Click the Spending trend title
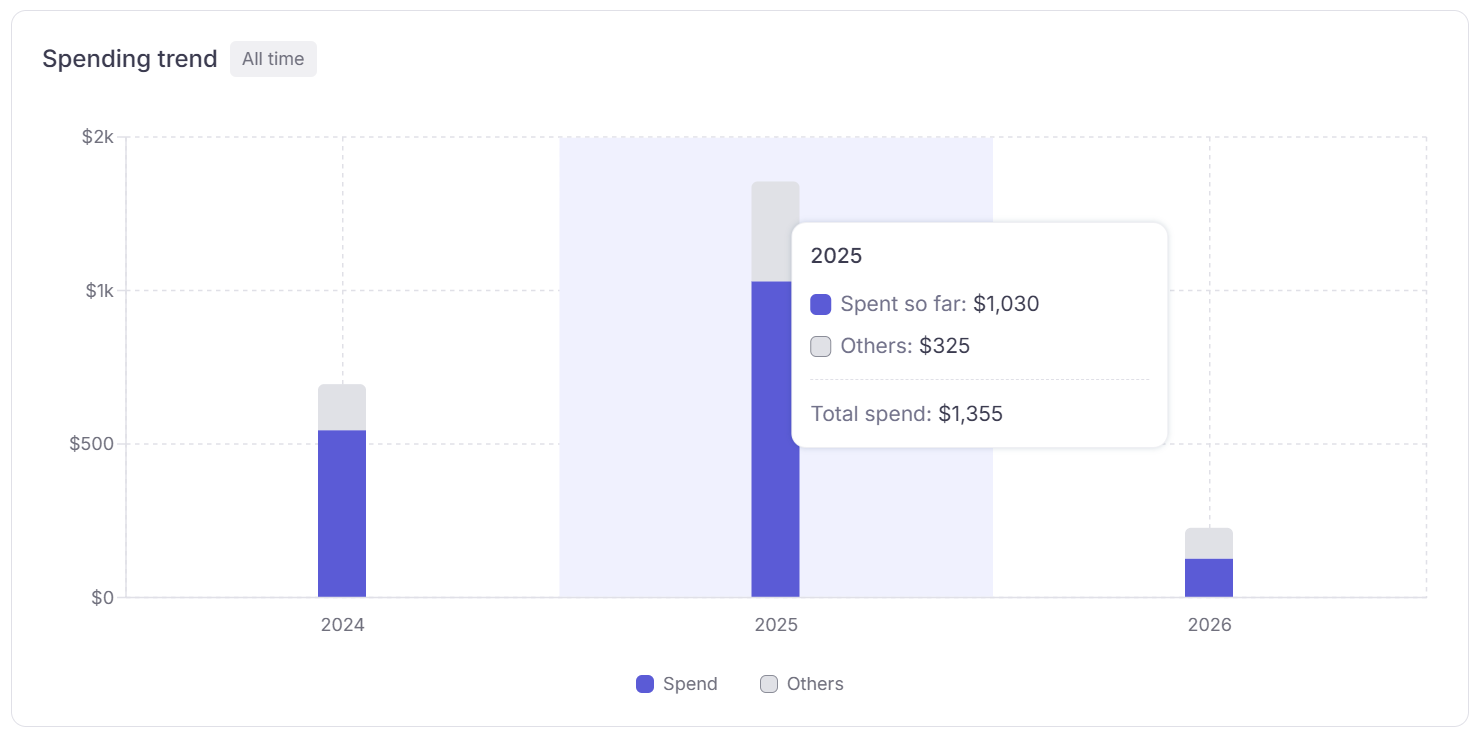The height and width of the screenshot is (730, 1475). click(x=130, y=59)
